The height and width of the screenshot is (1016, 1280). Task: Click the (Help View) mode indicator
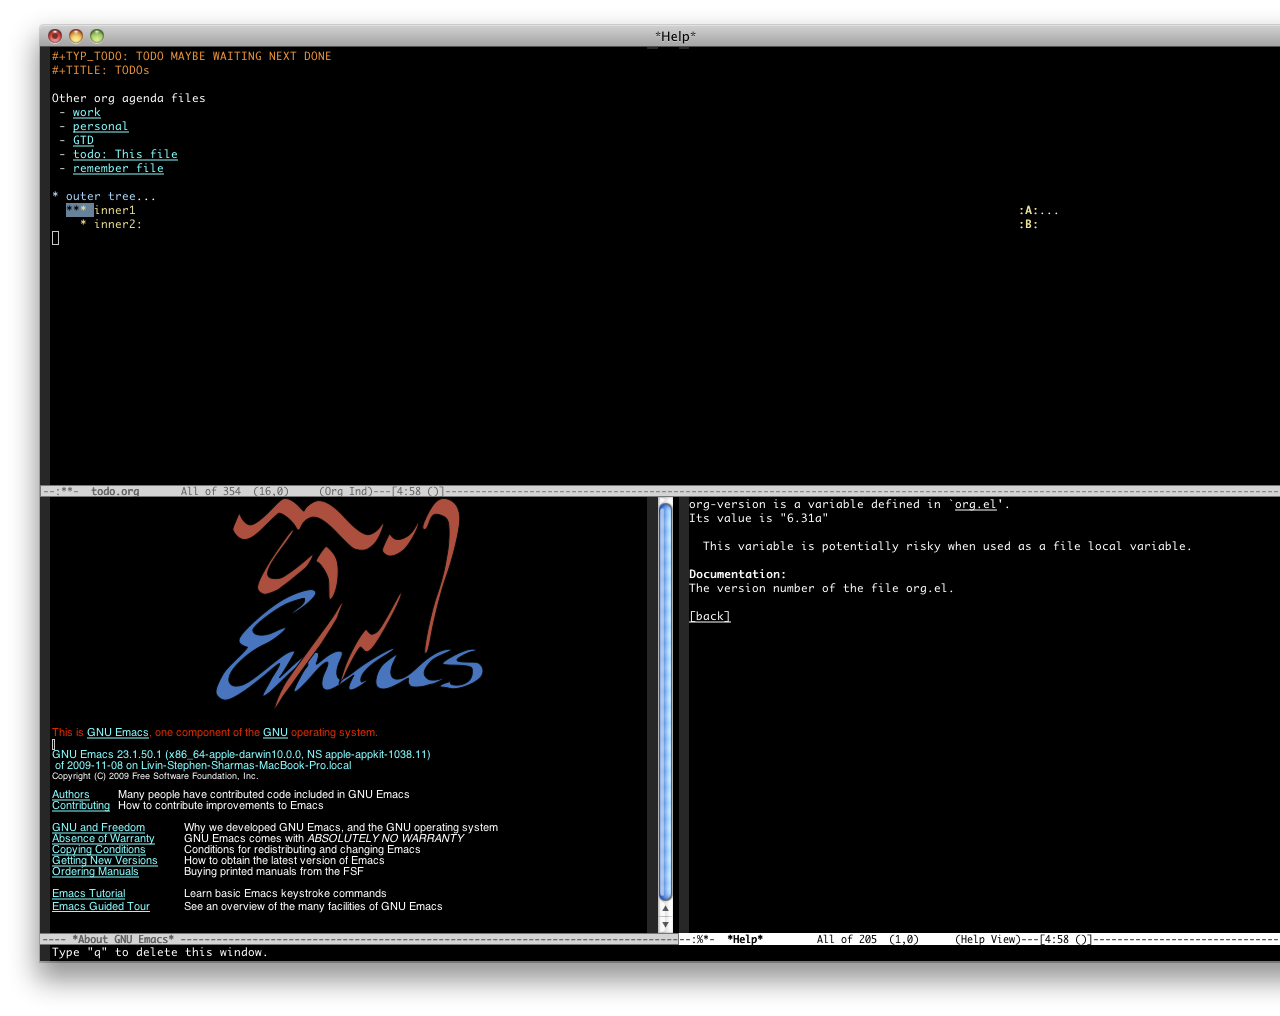click(x=987, y=939)
